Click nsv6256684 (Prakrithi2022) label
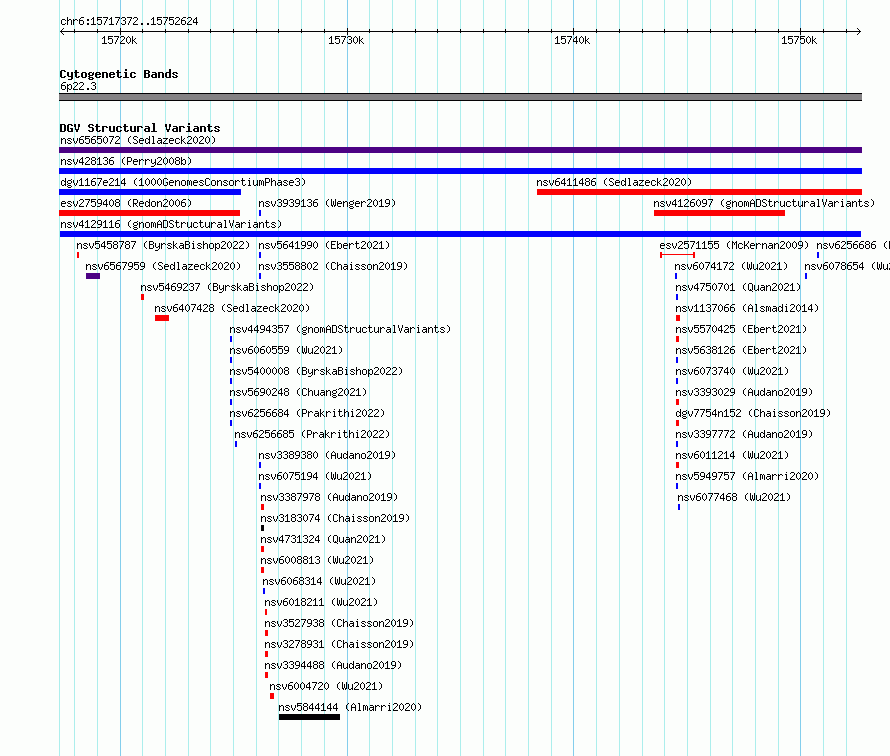Screen dimensions: 890x756 [x=307, y=413]
